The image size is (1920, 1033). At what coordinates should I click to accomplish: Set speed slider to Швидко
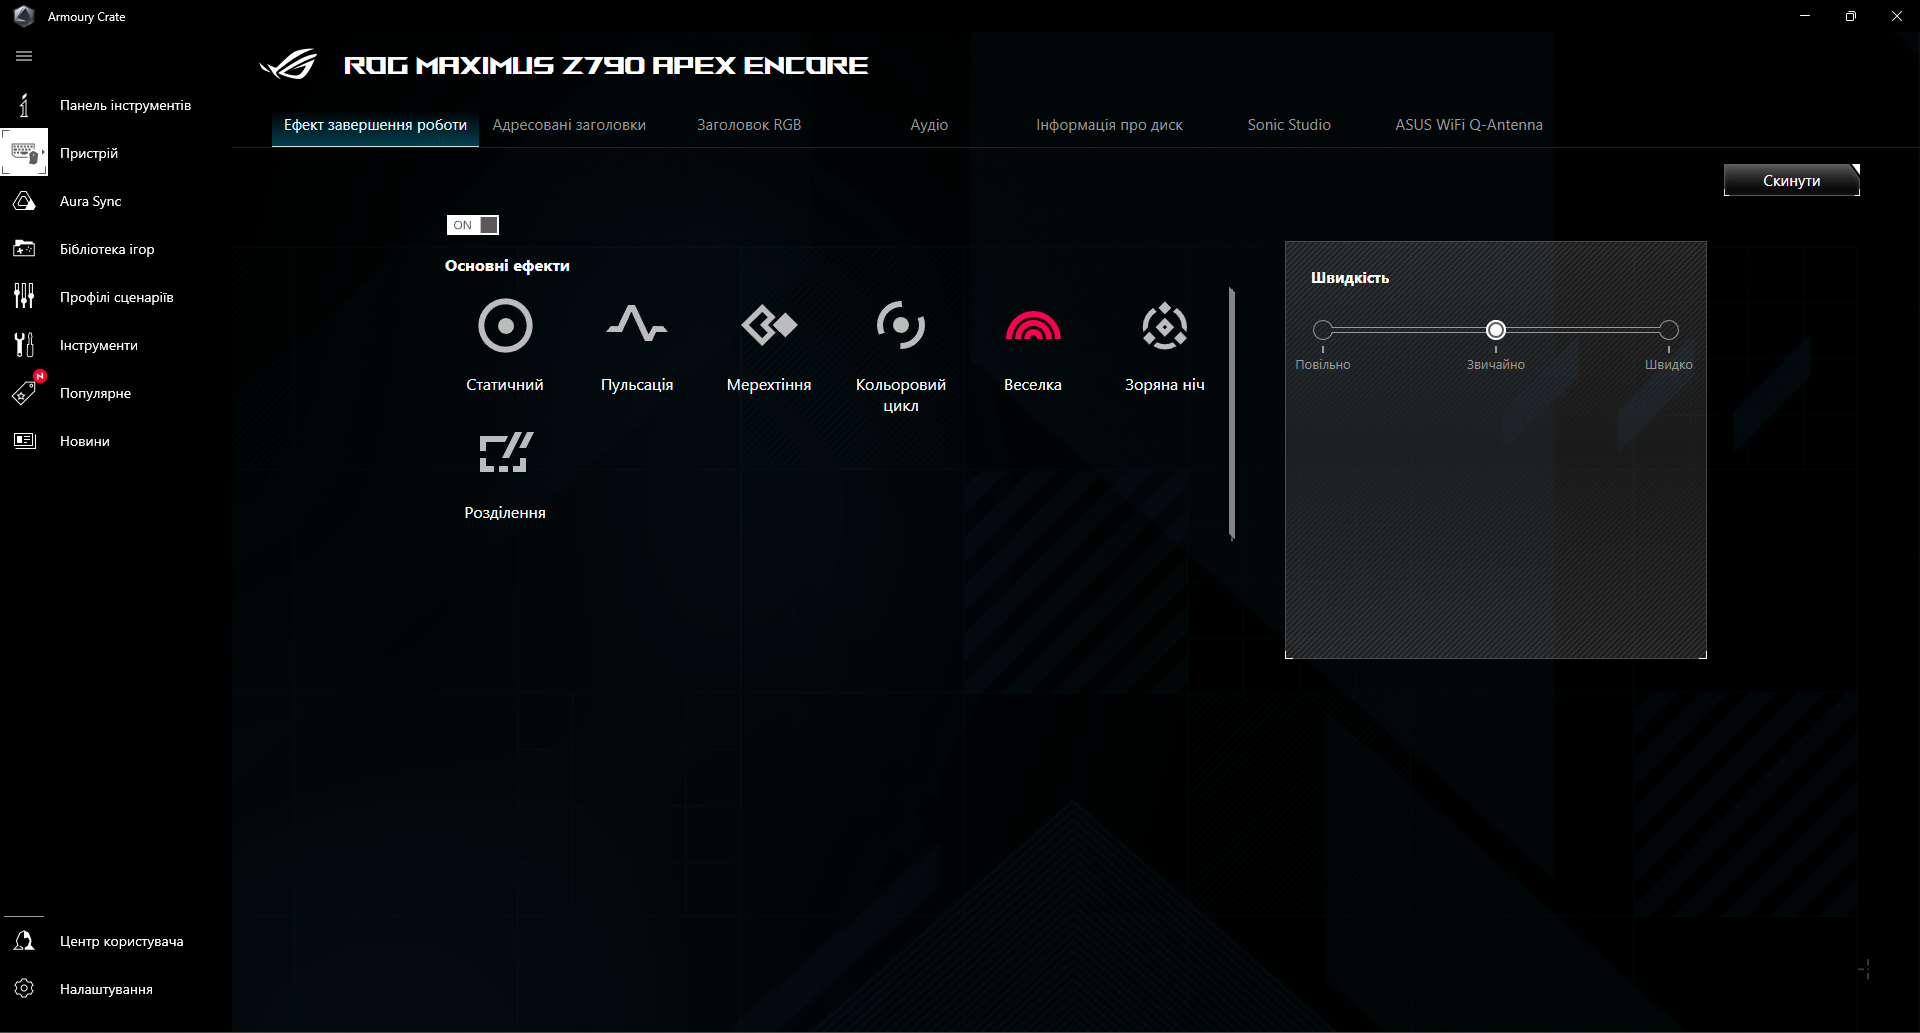pos(1668,329)
